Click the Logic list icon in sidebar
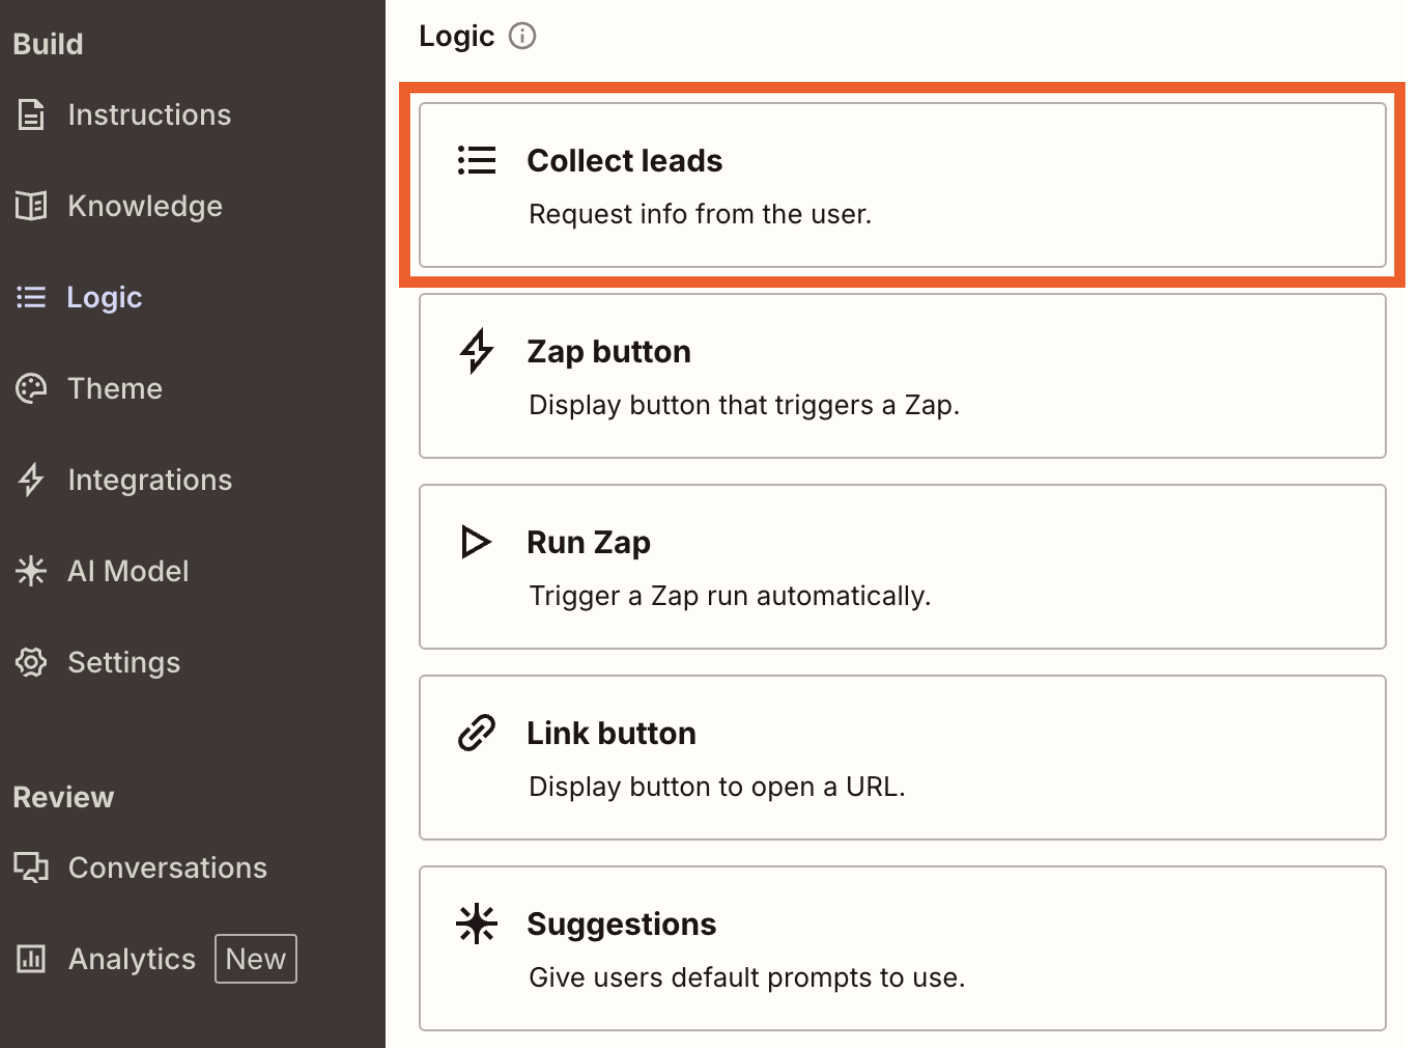 31,296
